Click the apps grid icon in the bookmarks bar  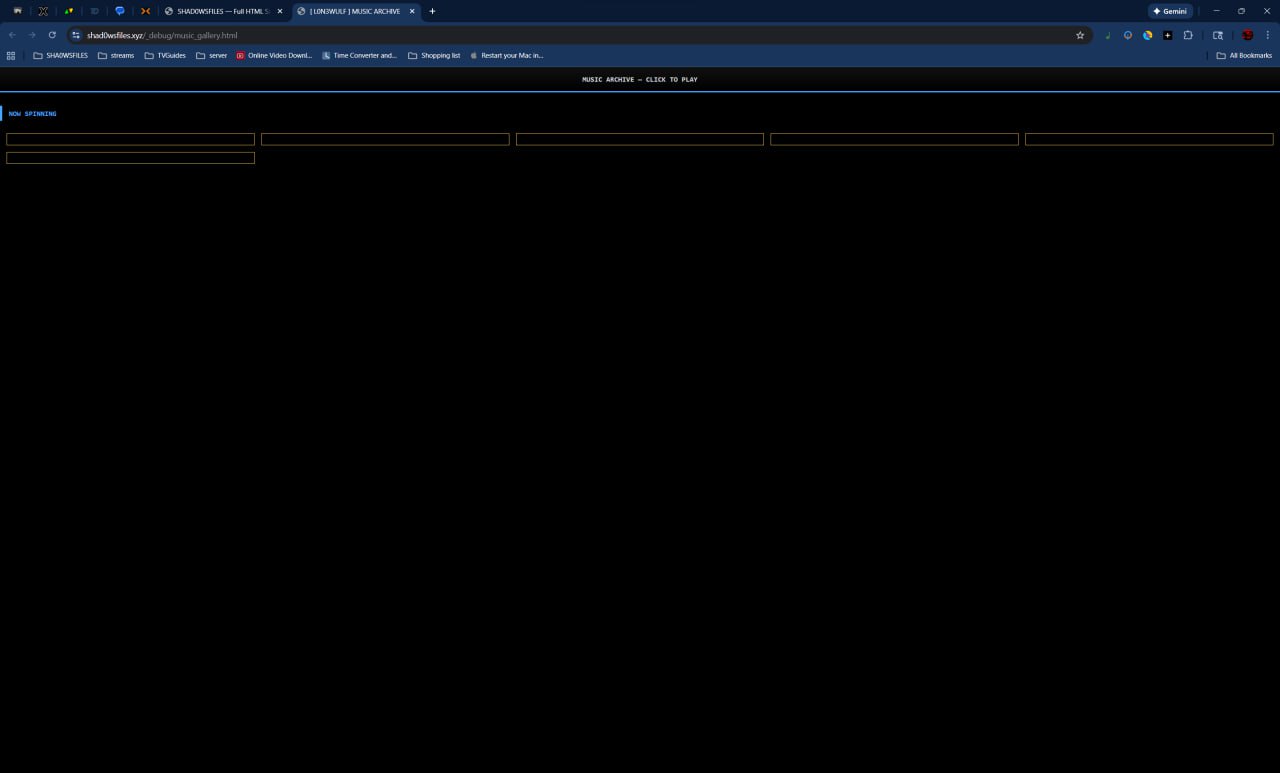[x=11, y=56]
